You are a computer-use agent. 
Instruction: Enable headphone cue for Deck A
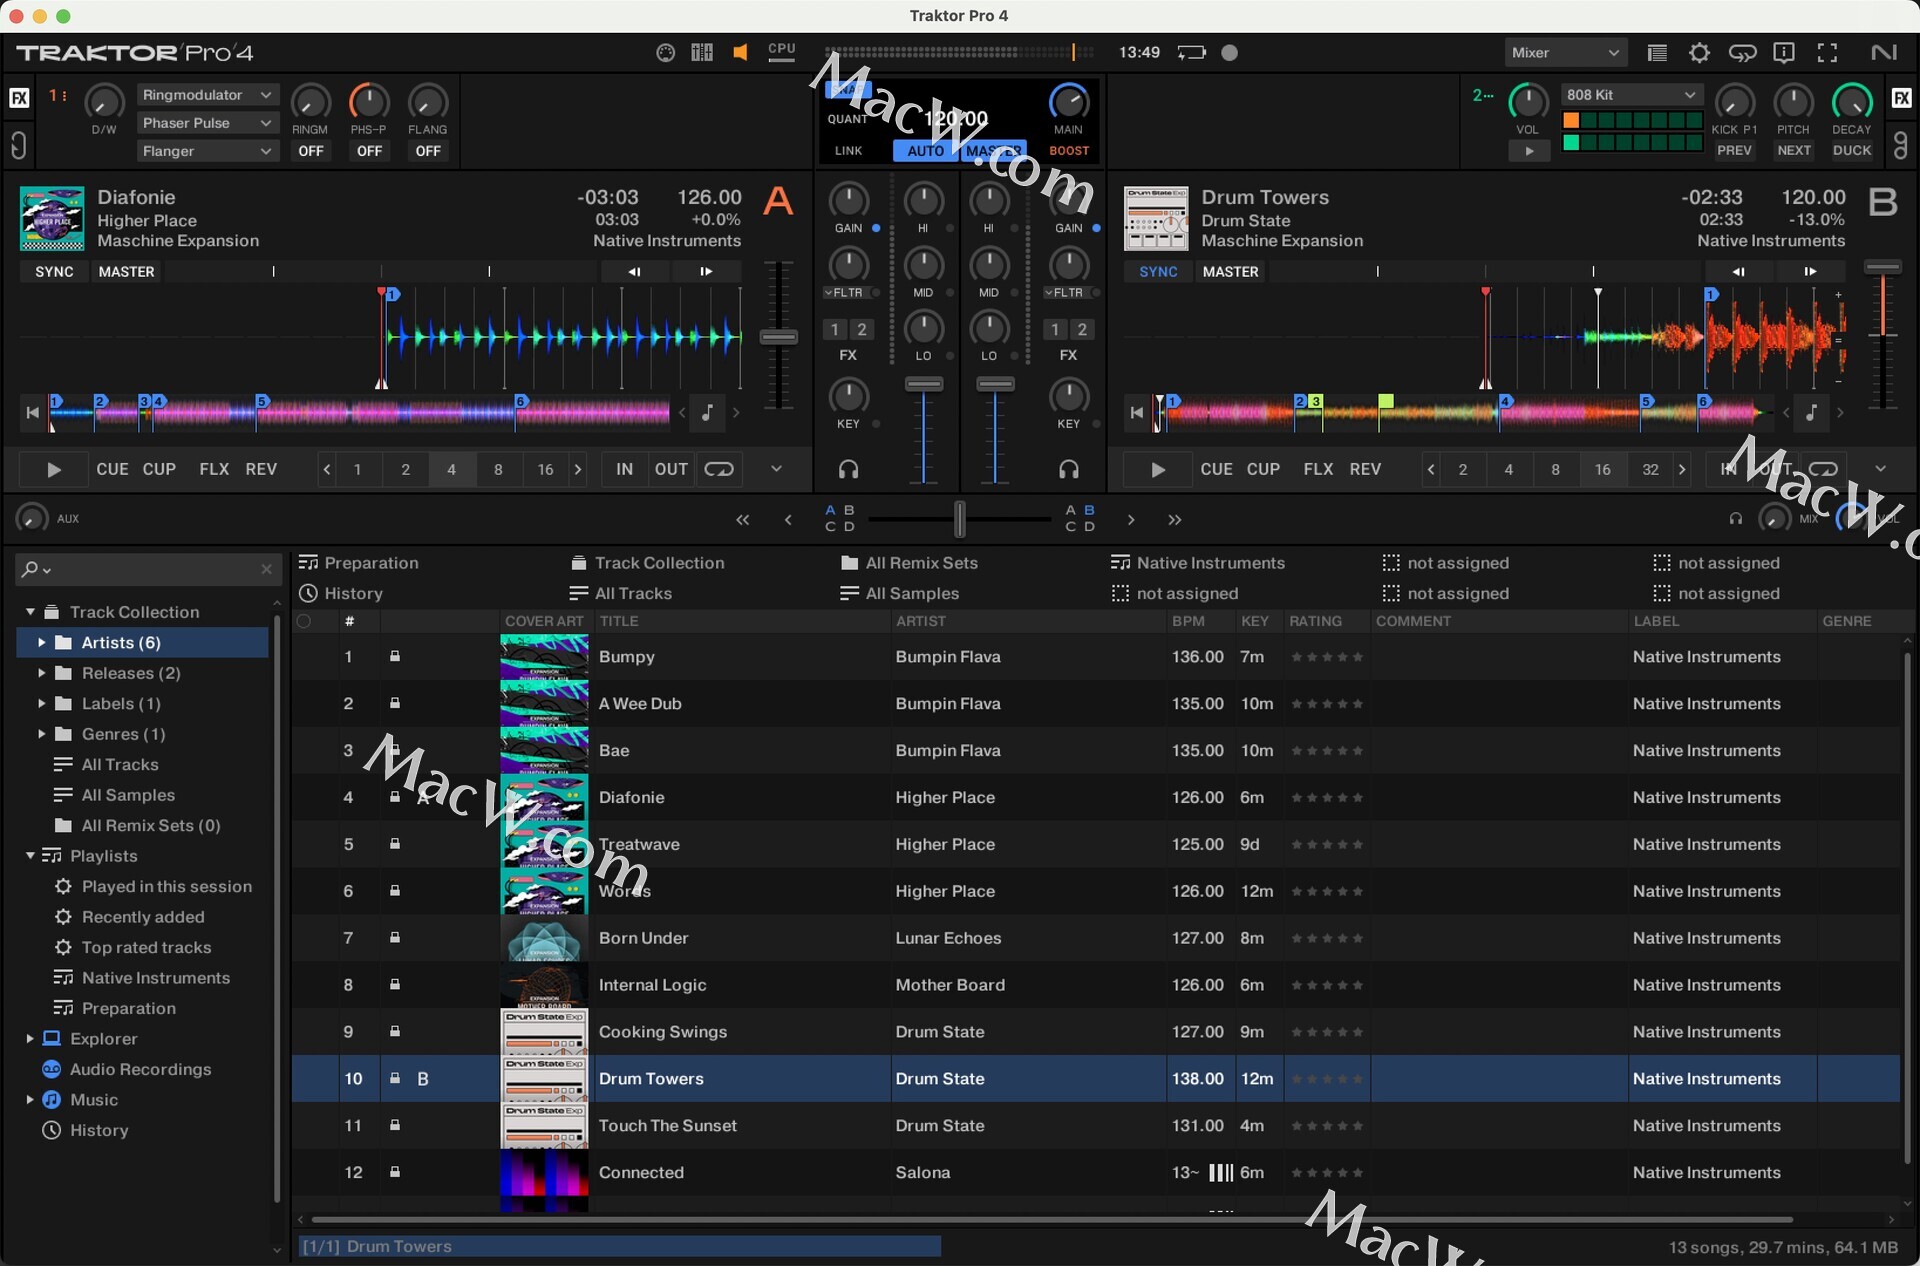pos(848,469)
